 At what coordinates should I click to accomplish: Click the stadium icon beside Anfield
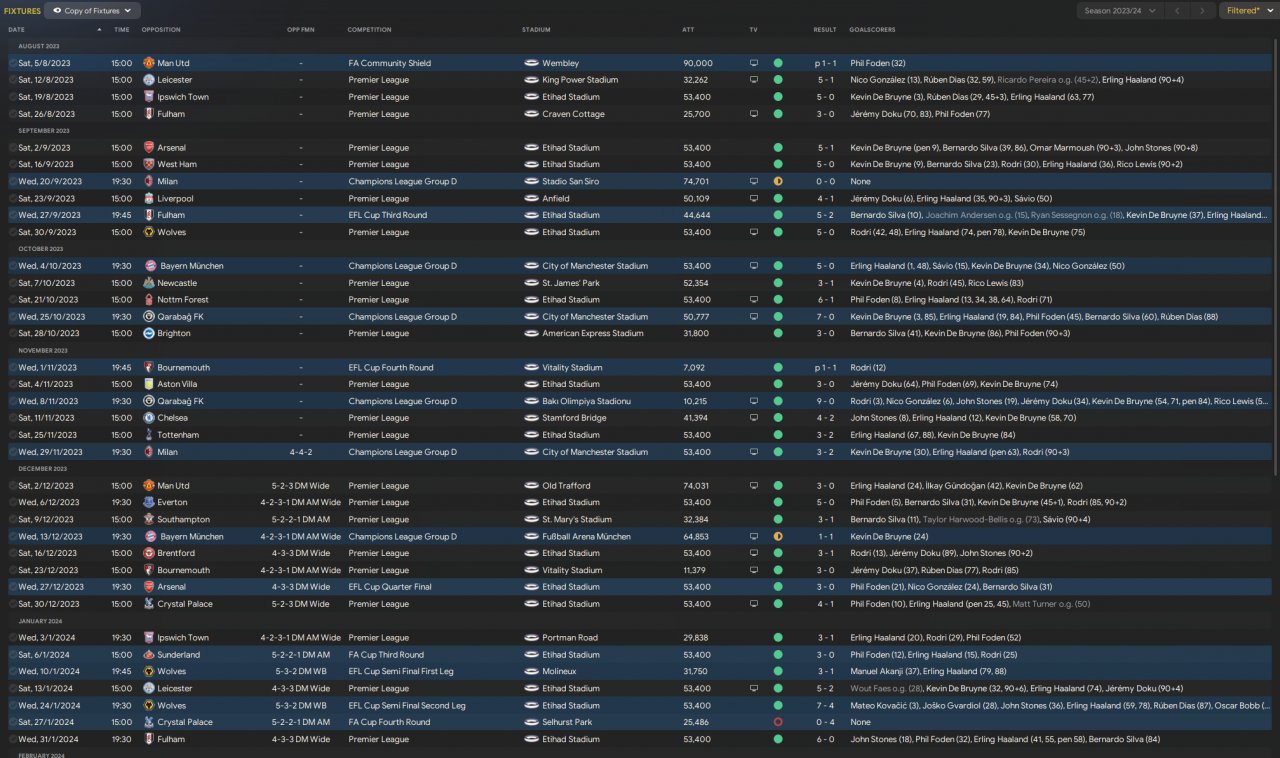pyautogui.click(x=531, y=199)
